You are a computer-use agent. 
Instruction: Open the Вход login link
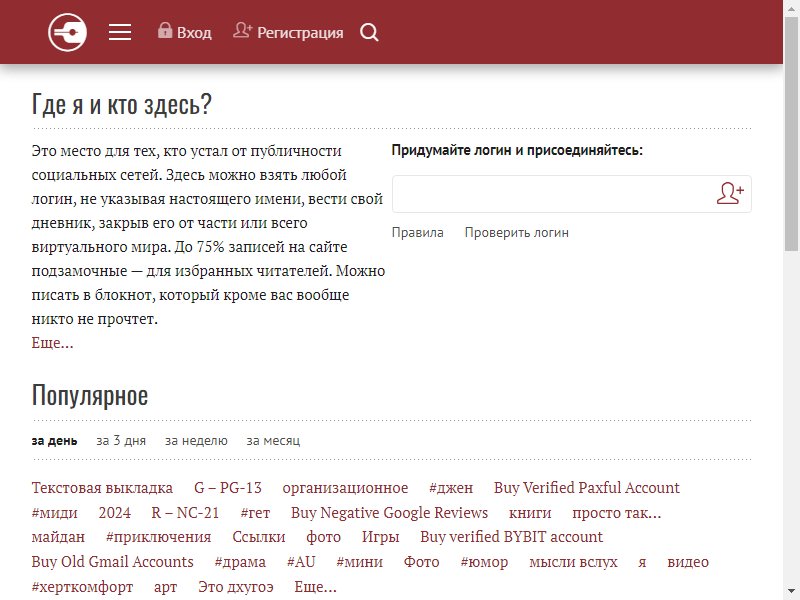tap(194, 33)
